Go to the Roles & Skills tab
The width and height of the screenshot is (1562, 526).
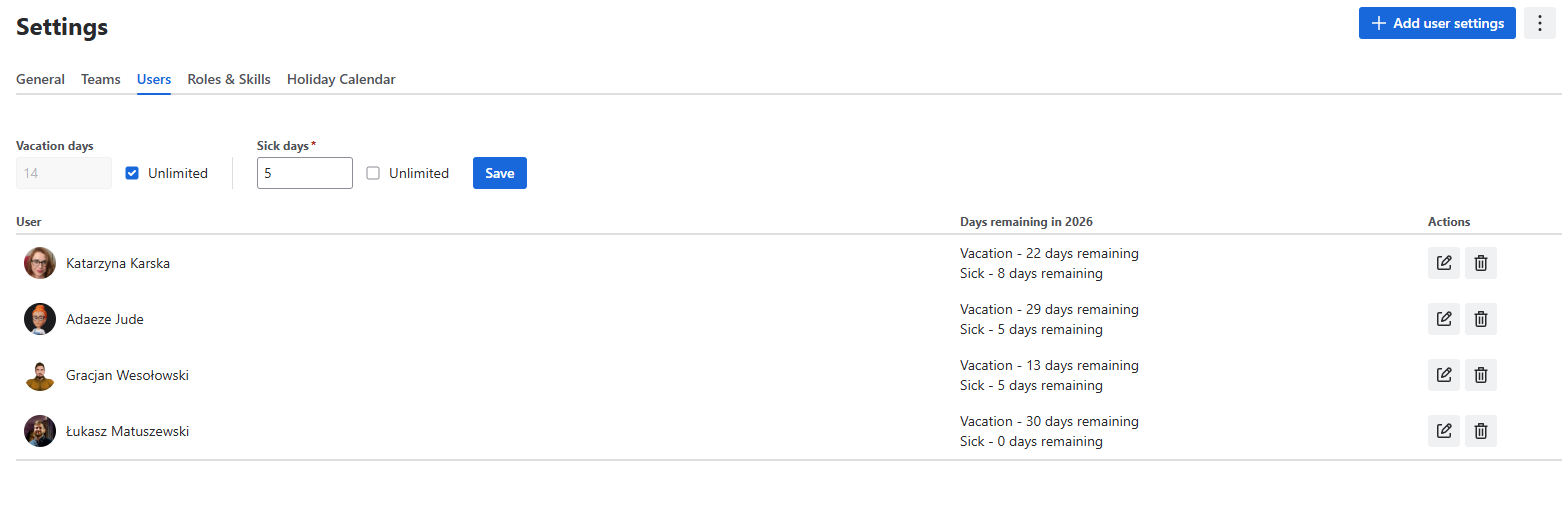pyautogui.click(x=229, y=79)
